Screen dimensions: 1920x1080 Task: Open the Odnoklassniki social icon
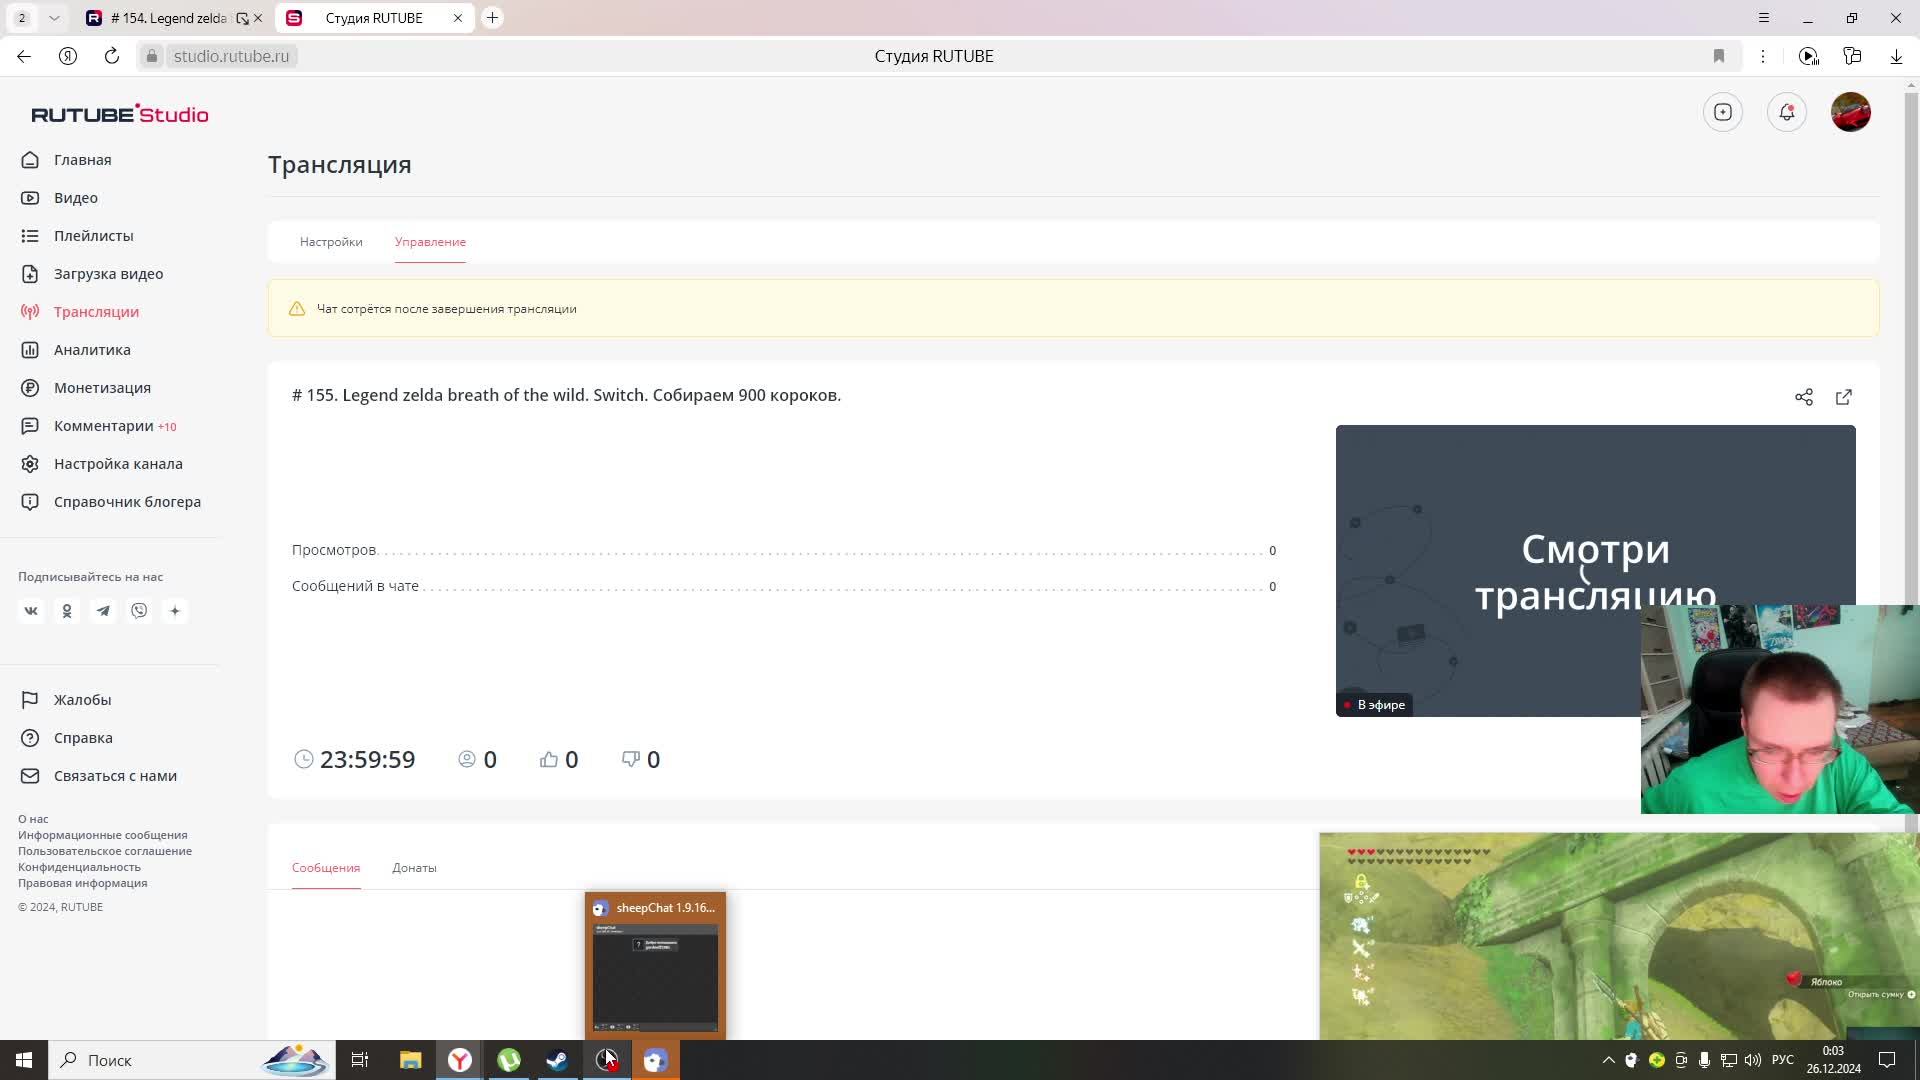[x=67, y=611]
